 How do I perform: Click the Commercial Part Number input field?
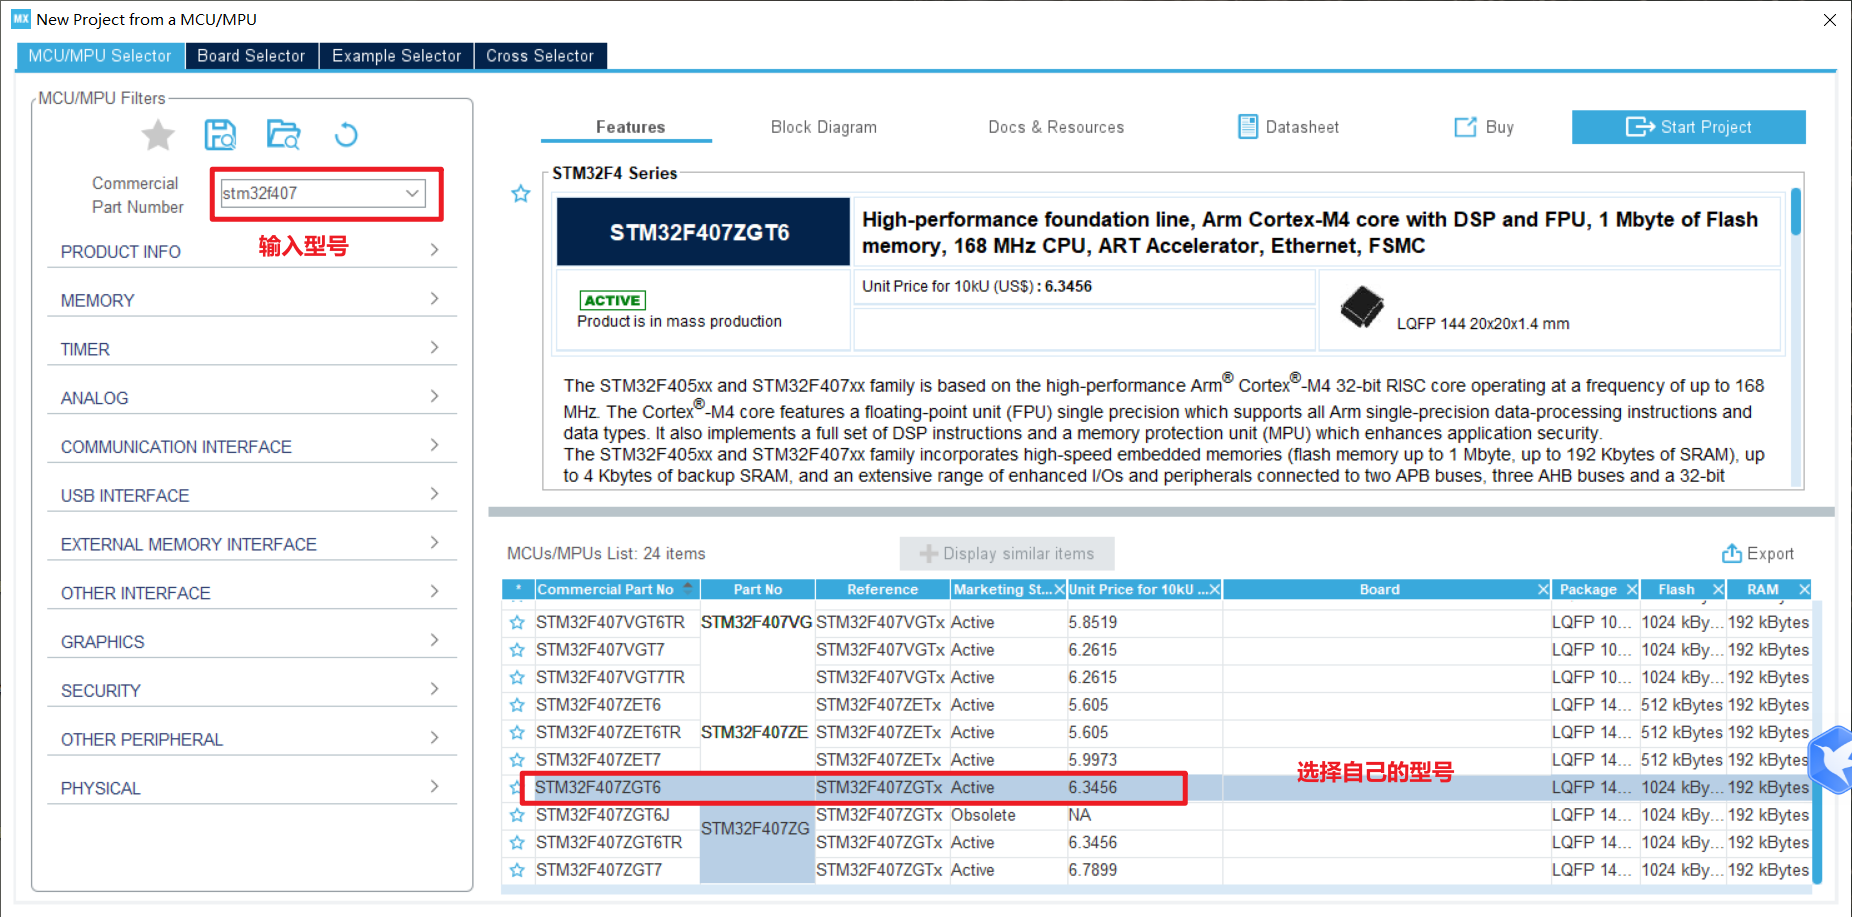tap(324, 193)
